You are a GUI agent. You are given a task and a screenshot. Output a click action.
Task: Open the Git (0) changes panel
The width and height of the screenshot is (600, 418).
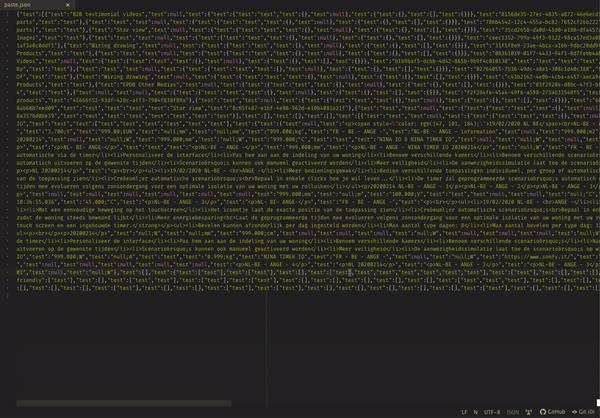[583, 412]
